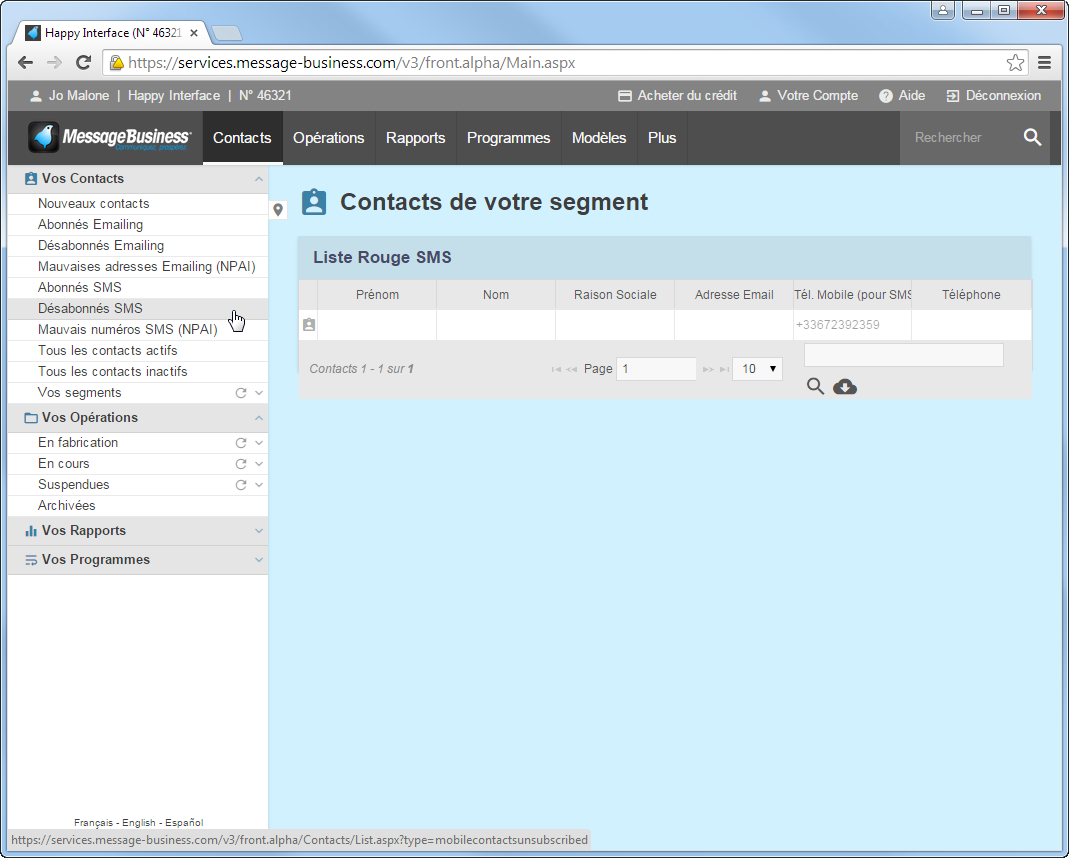Open Tous les contacts actifs
1069x858 pixels.
(x=138, y=351)
